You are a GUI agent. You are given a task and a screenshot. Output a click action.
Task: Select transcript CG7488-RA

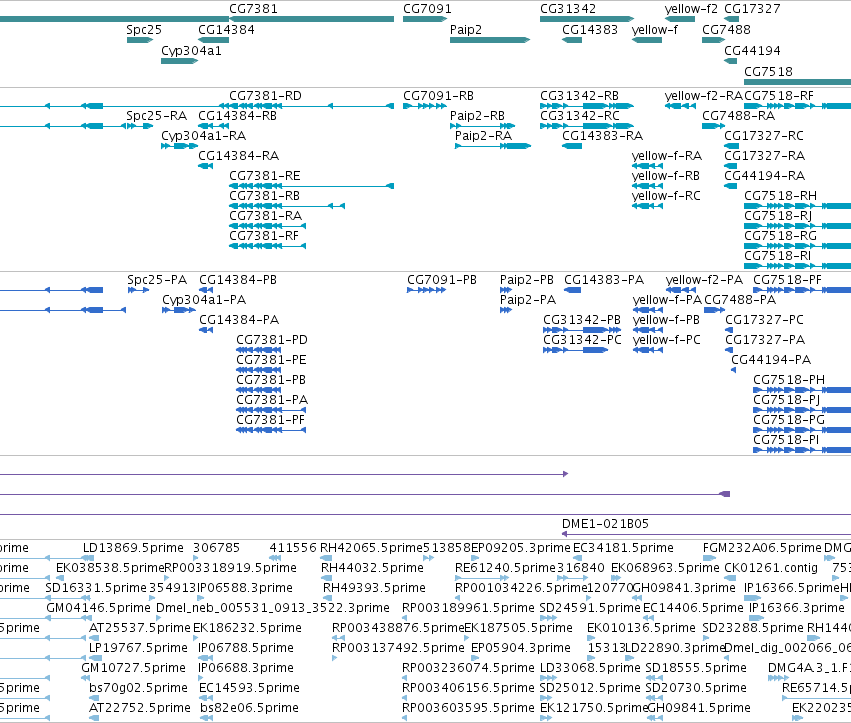point(714,126)
